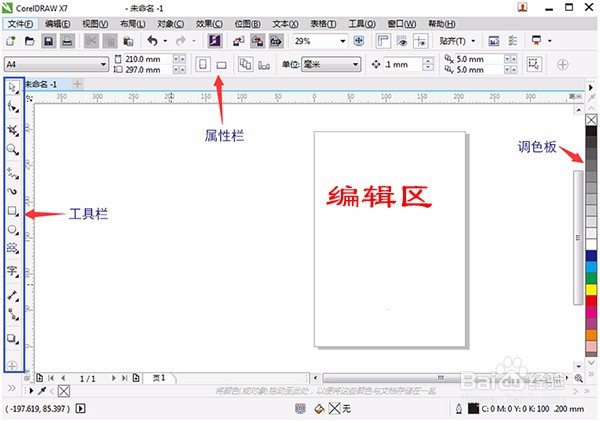Click the Cut scissors icon
600x421 pixels.
point(91,41)
